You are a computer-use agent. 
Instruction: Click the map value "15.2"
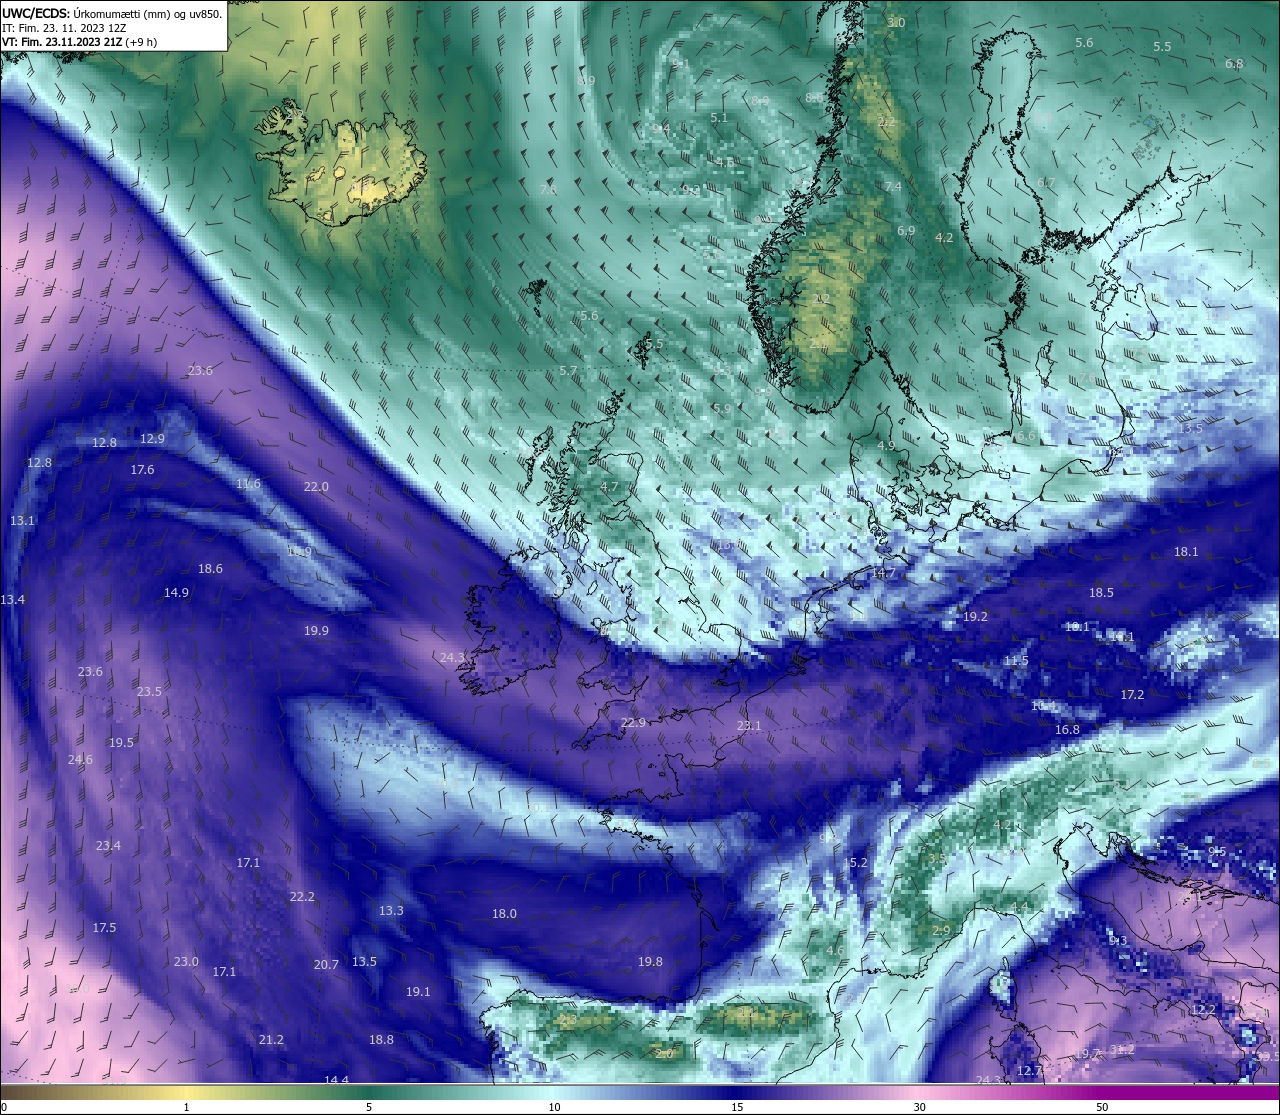point(855,862)
